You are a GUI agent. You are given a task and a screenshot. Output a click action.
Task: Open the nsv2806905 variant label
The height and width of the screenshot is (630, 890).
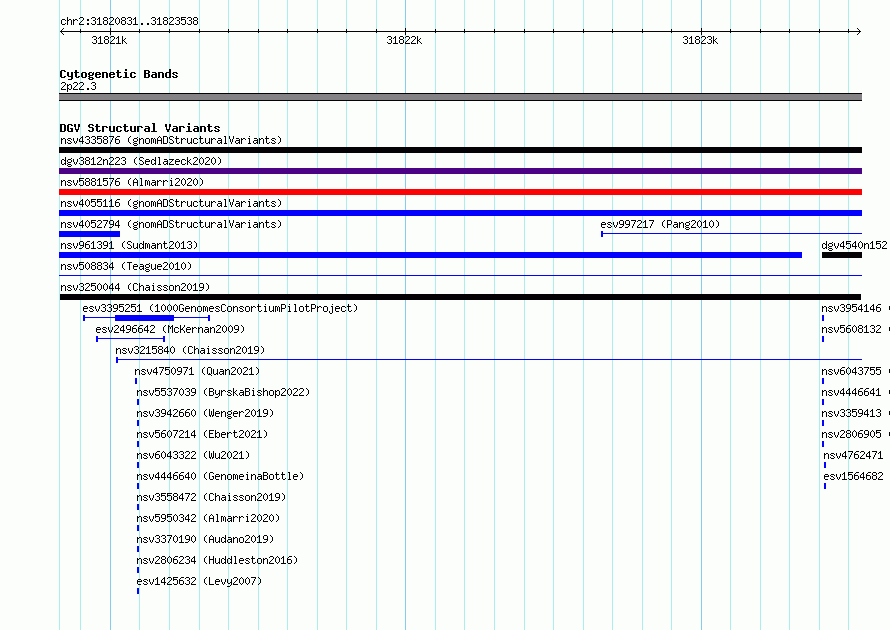point(851,434)
